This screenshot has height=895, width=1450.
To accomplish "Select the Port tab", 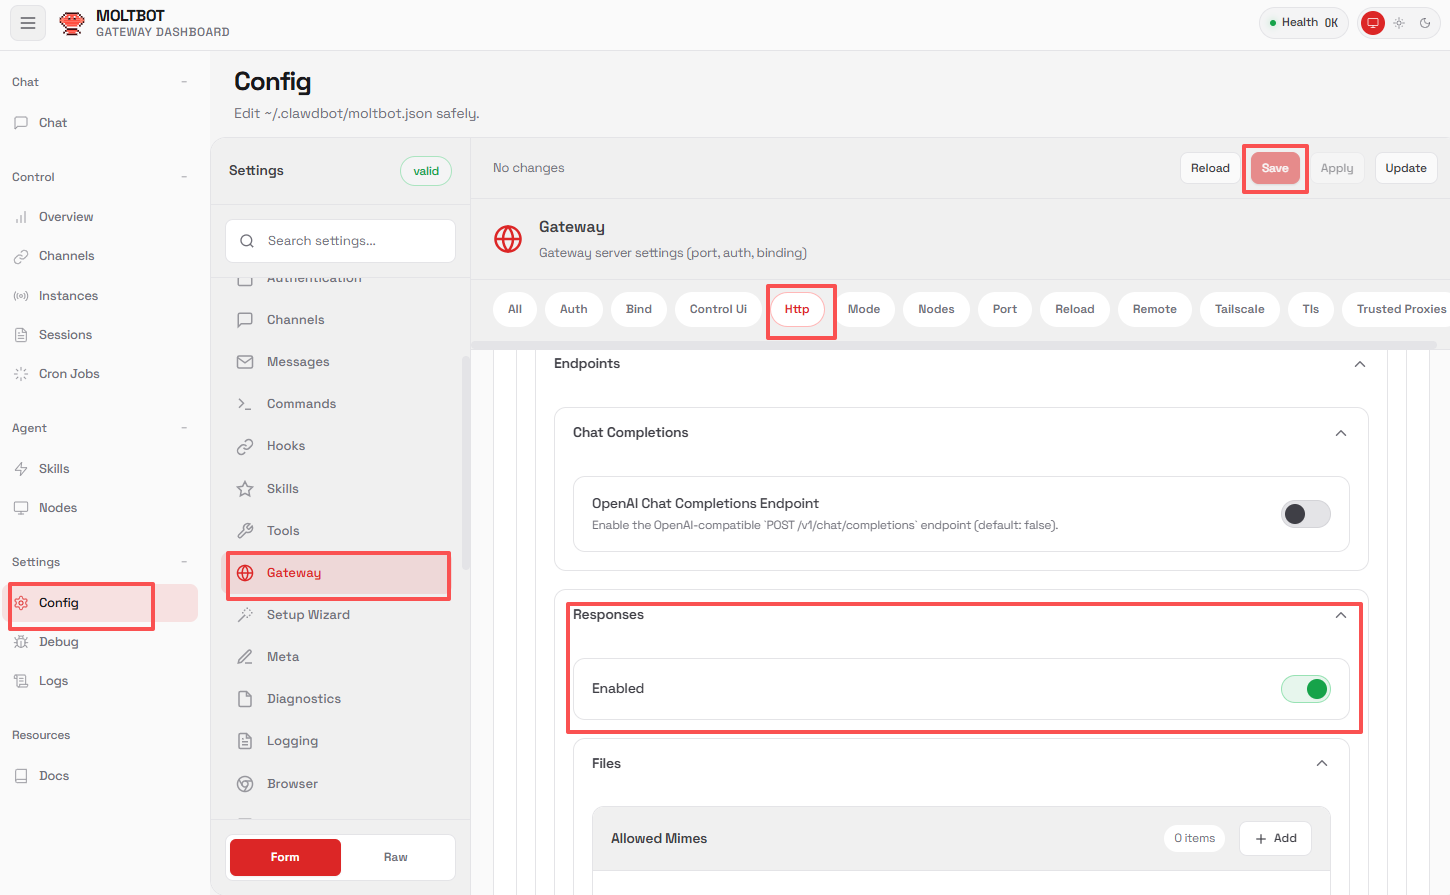I will [x=1005, y=309].
